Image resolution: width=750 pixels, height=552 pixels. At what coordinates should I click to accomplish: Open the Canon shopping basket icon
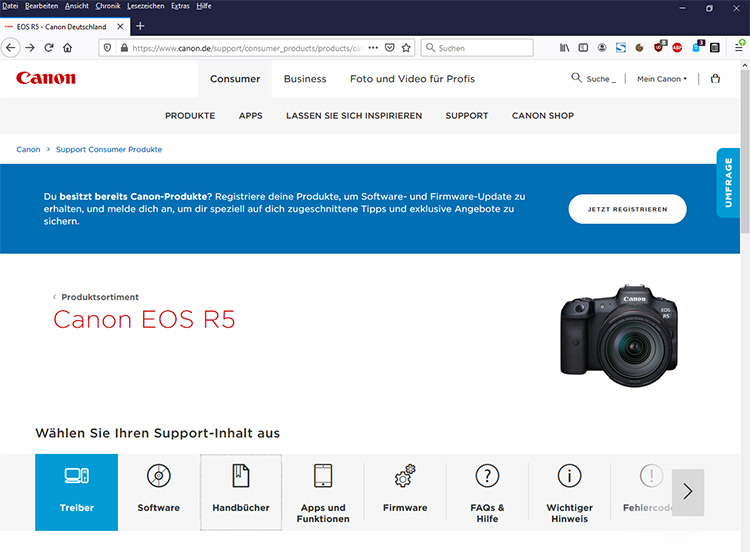(715, 78)
